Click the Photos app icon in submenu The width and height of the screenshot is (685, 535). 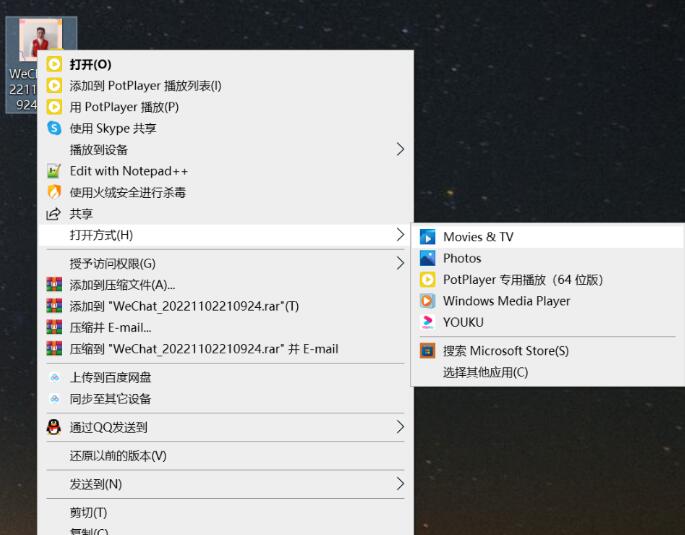pyautogui.click(x=427, y=258)
